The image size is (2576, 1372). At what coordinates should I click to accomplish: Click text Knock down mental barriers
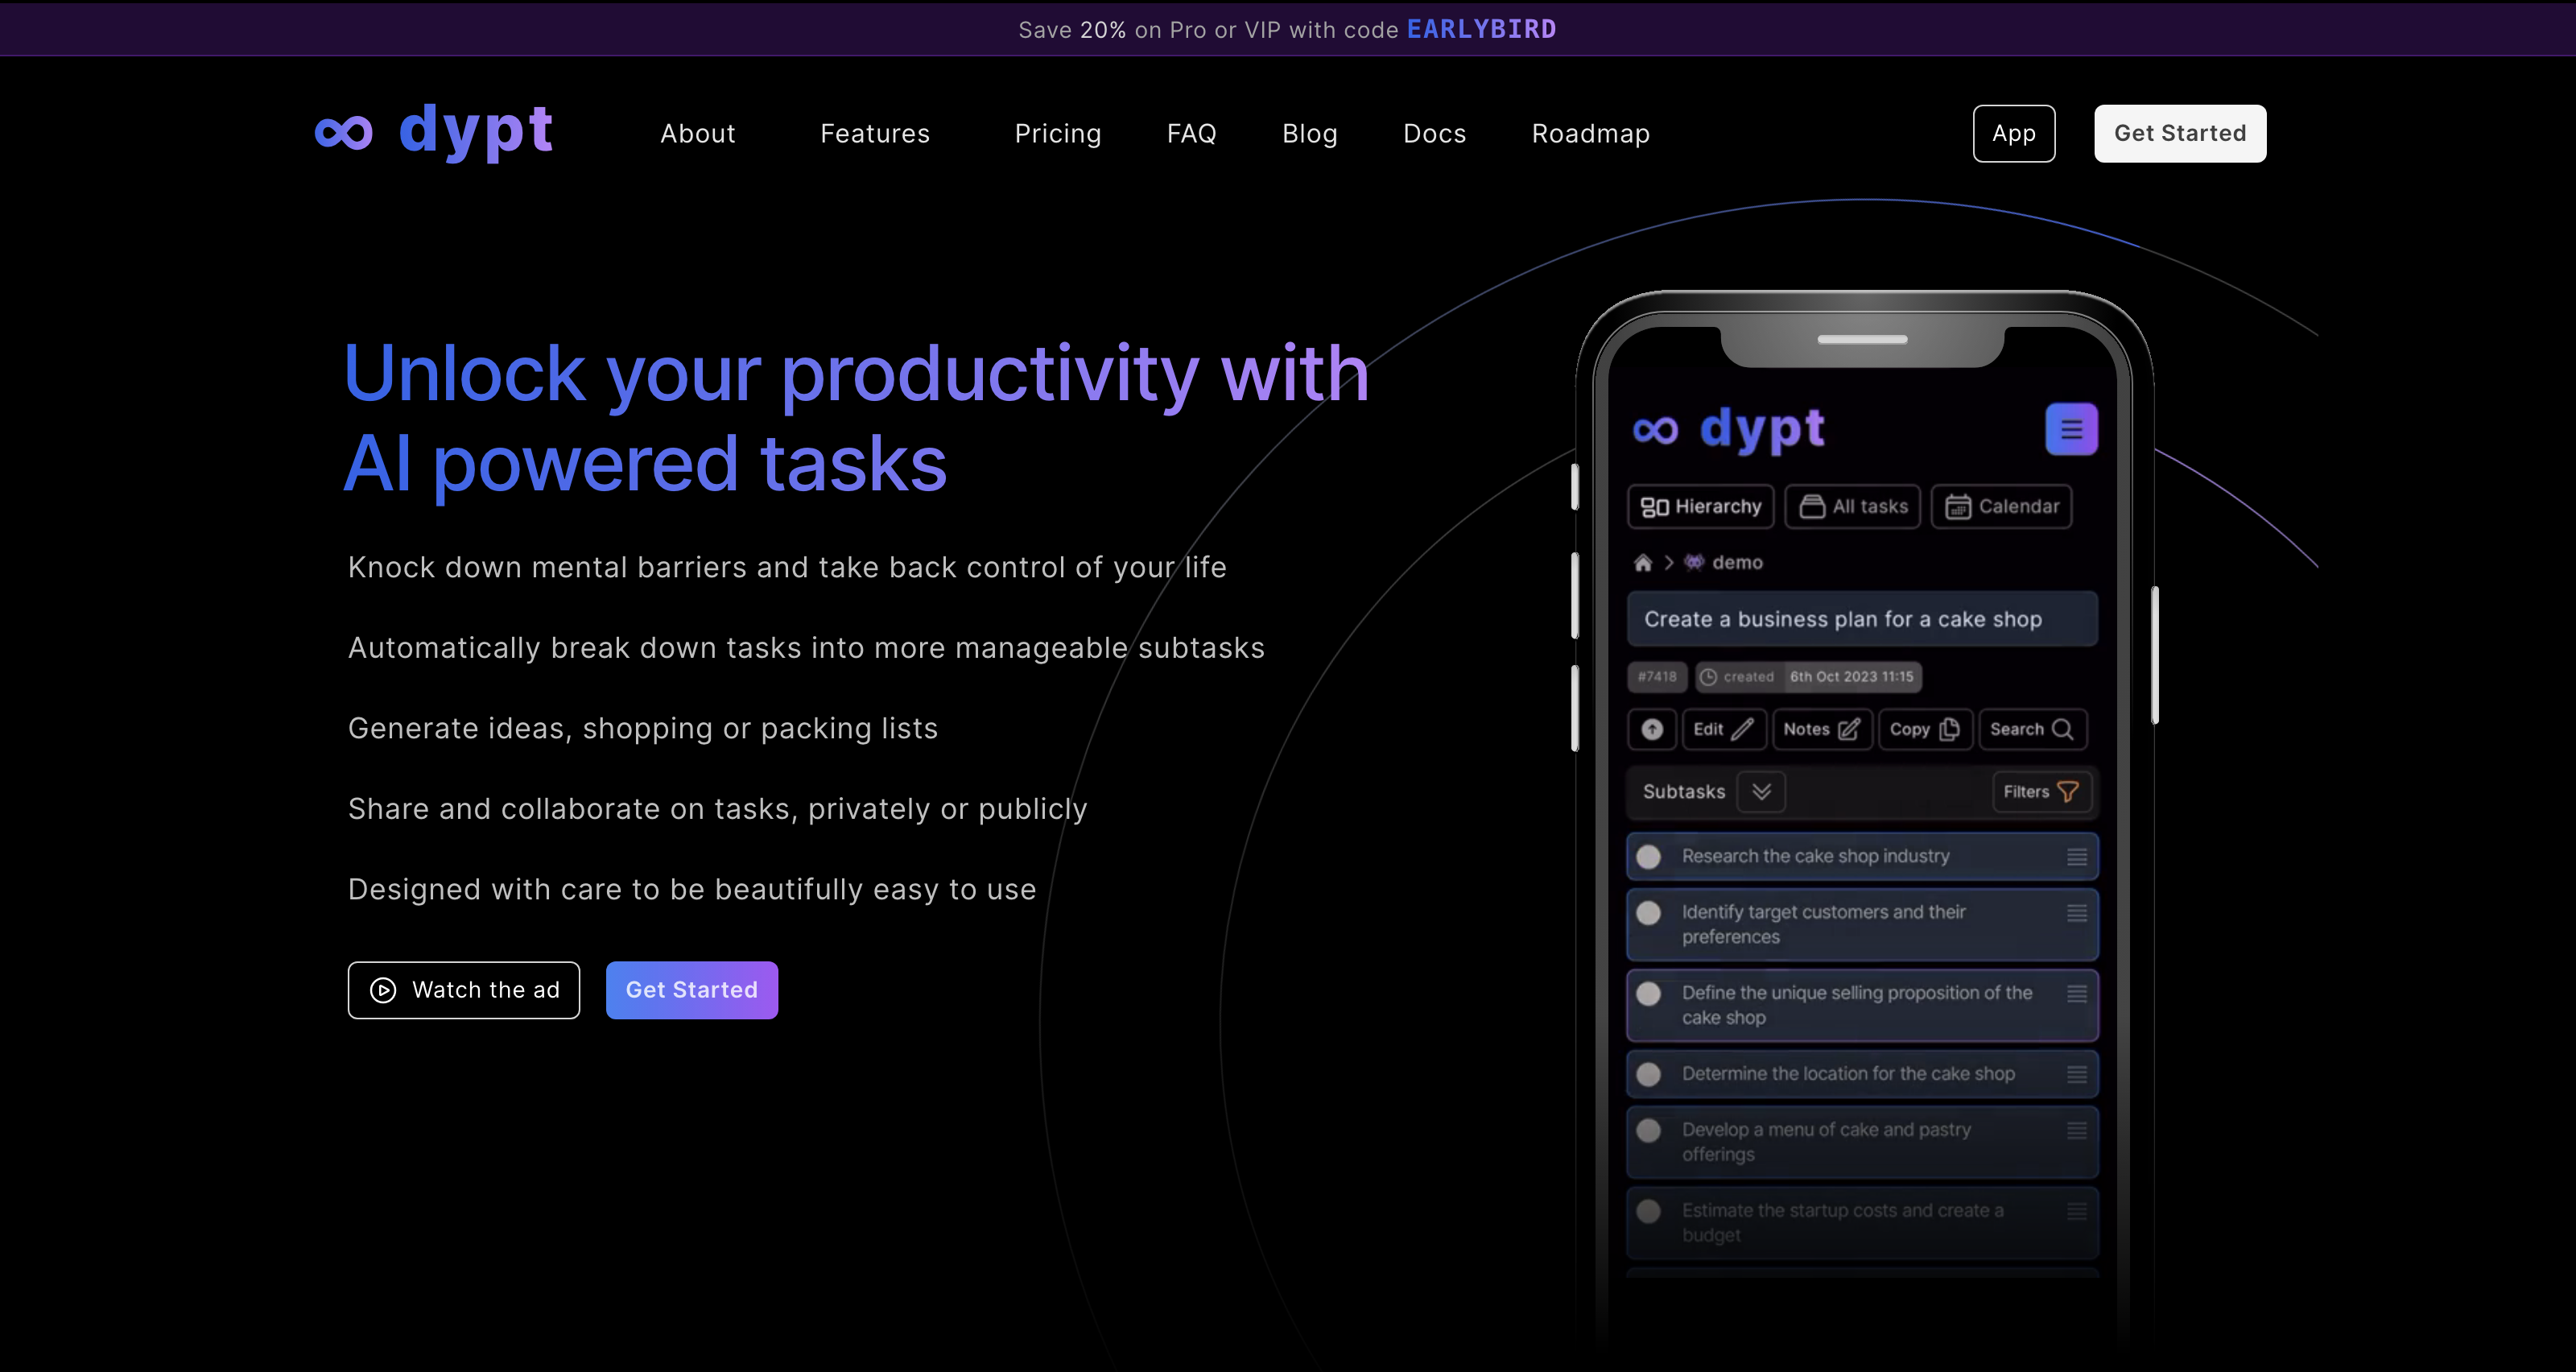(x=787, y=568)
